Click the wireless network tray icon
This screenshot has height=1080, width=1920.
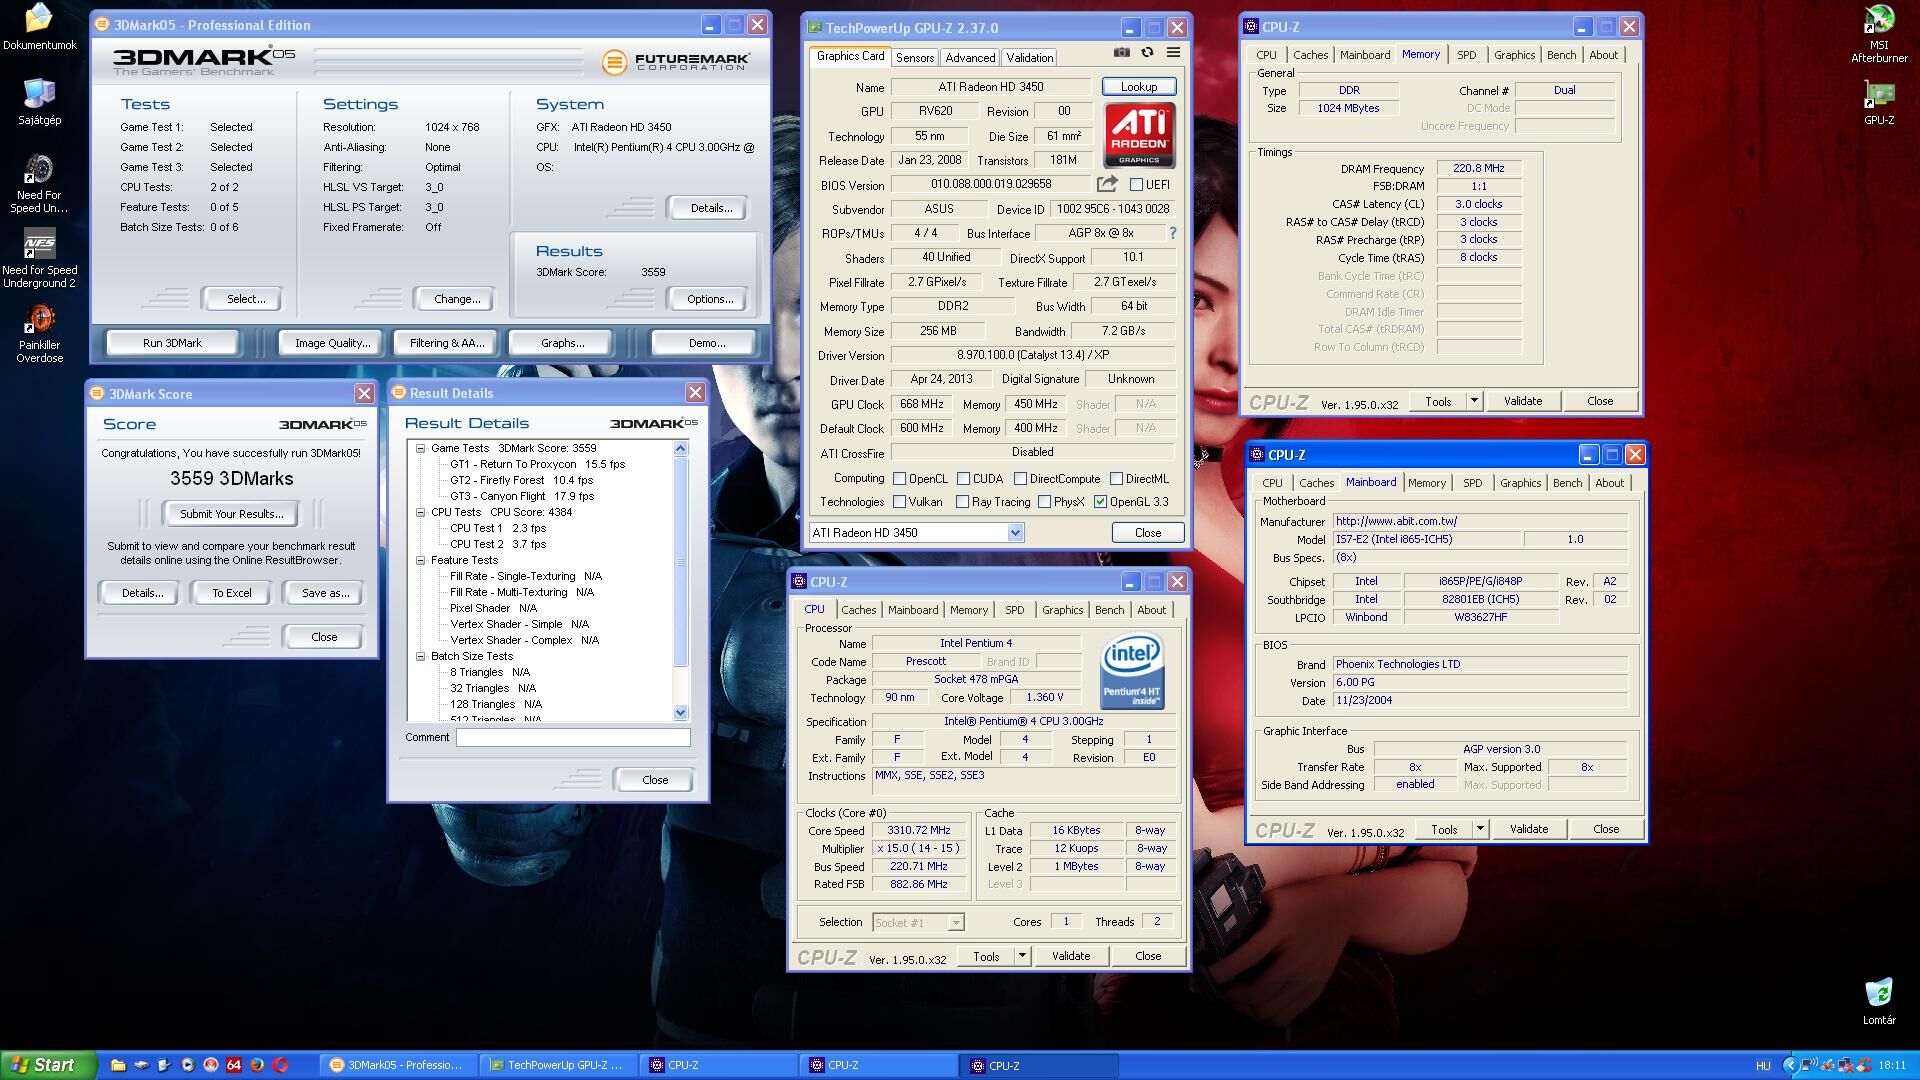(x=1809, y=1065)
